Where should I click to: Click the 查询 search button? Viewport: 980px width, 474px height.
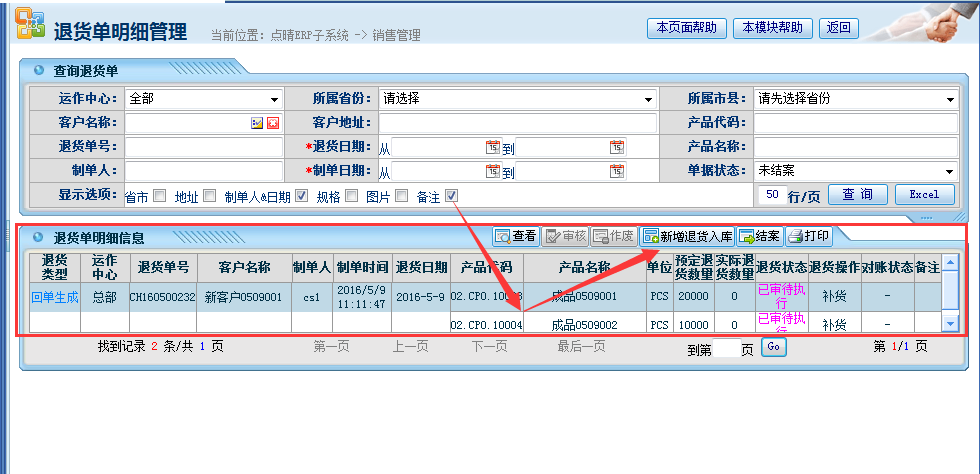pyautogui.click(x=857, y=194)
